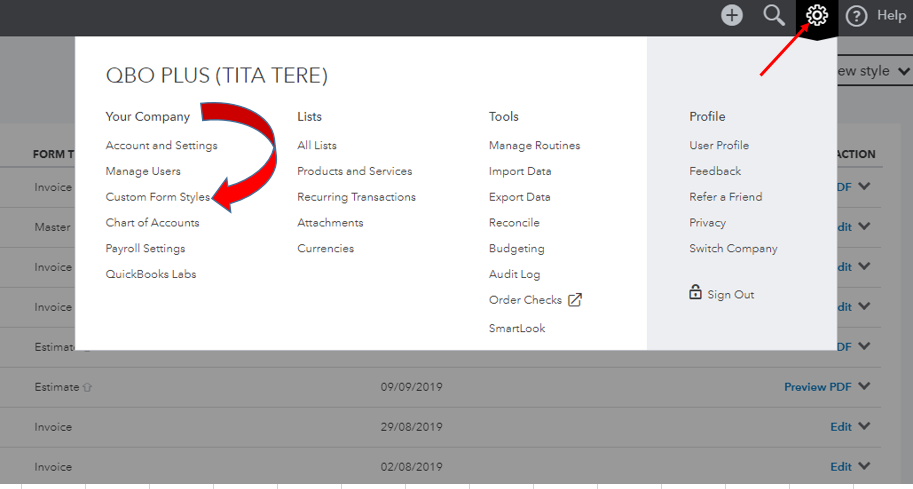Click the Profile column heading

707,116
